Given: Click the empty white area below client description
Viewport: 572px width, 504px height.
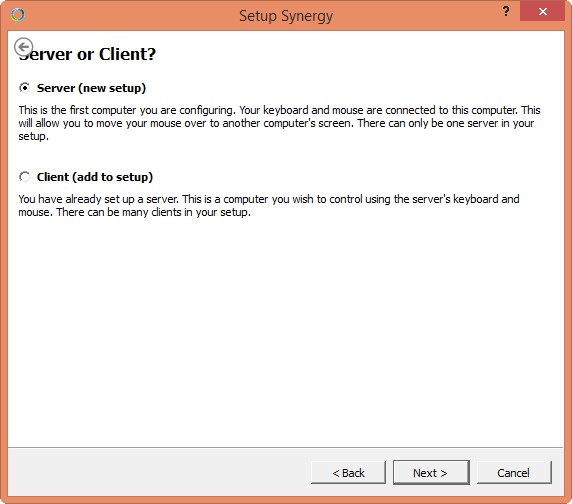Looking at the screenshot, I should click(286, 328).
